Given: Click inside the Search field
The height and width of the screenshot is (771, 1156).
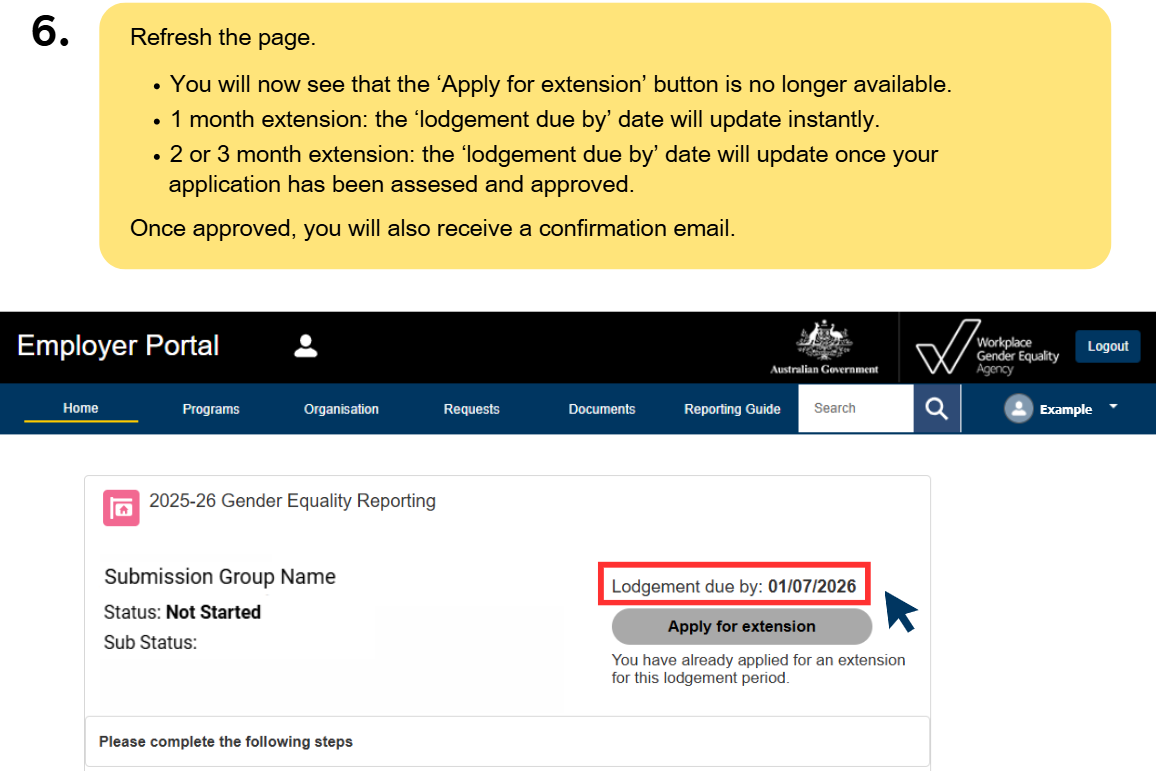Looking at the screenshot, I should pyautogui.click(x=855, y=408).
